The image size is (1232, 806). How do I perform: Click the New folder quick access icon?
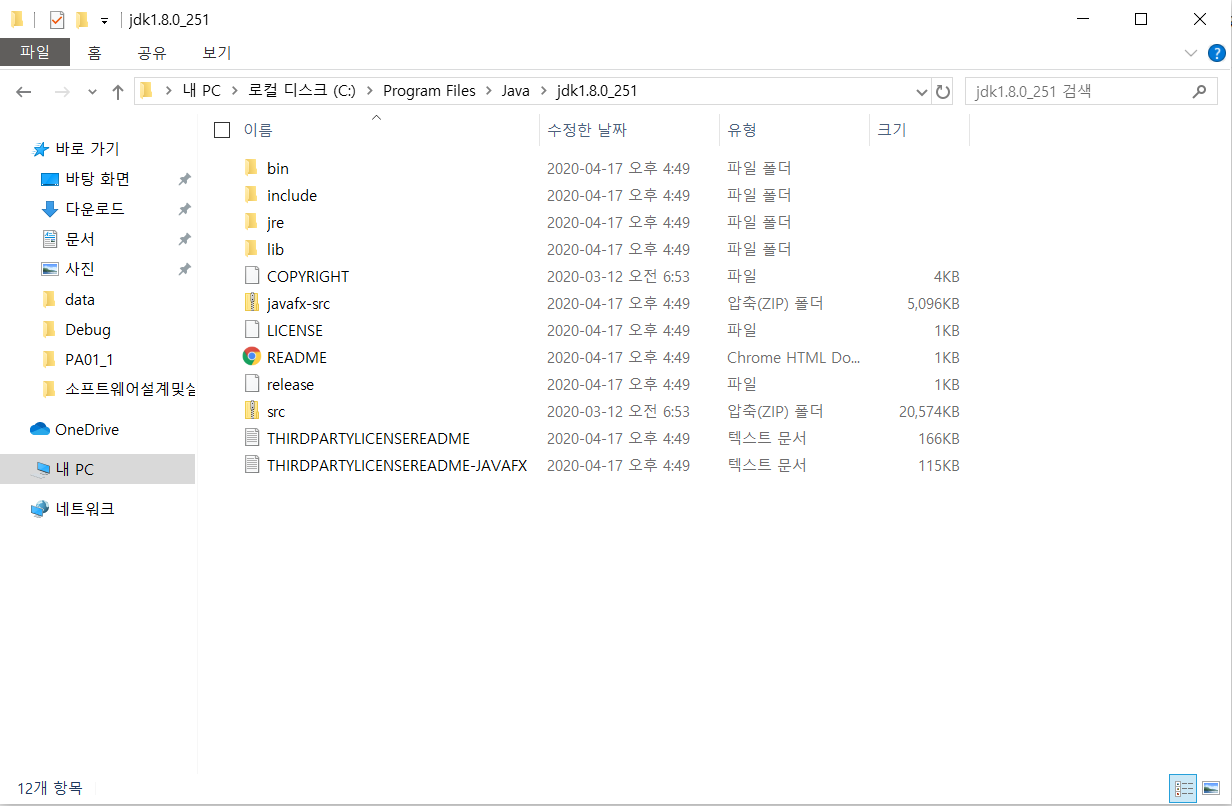(82, 19)
